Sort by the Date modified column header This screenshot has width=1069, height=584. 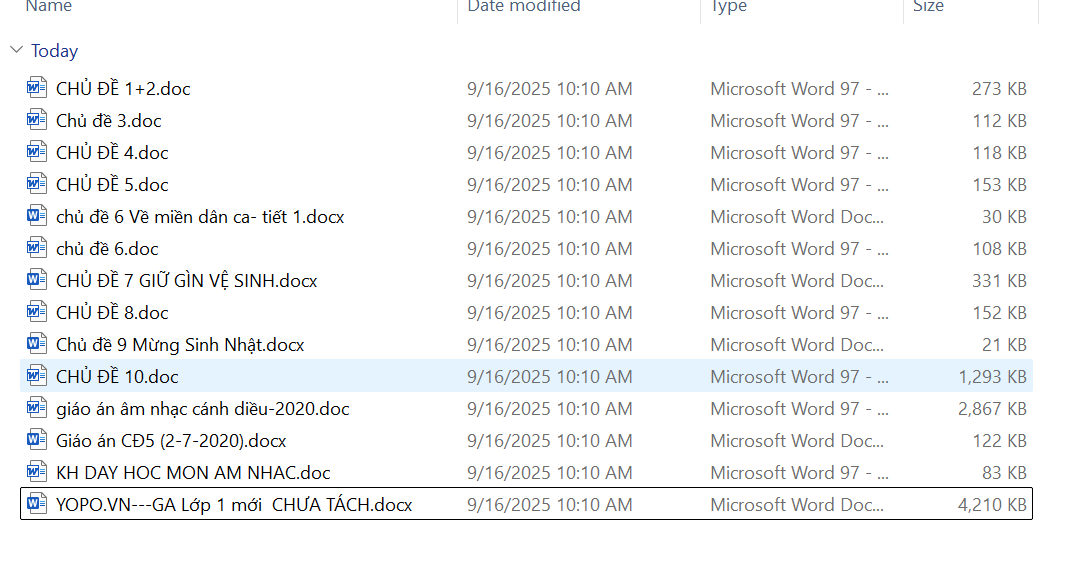click(523, 7)
